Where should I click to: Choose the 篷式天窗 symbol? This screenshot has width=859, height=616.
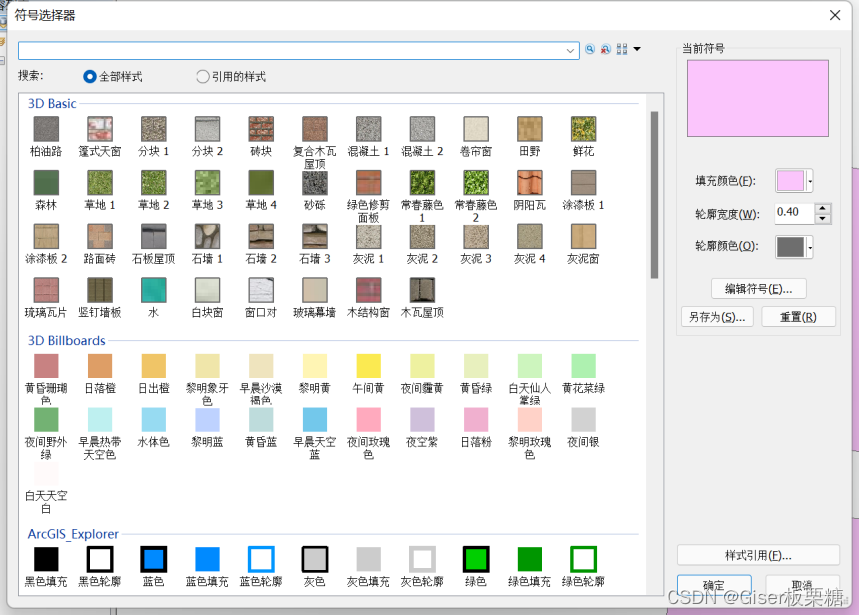click(x=100, y=129)
